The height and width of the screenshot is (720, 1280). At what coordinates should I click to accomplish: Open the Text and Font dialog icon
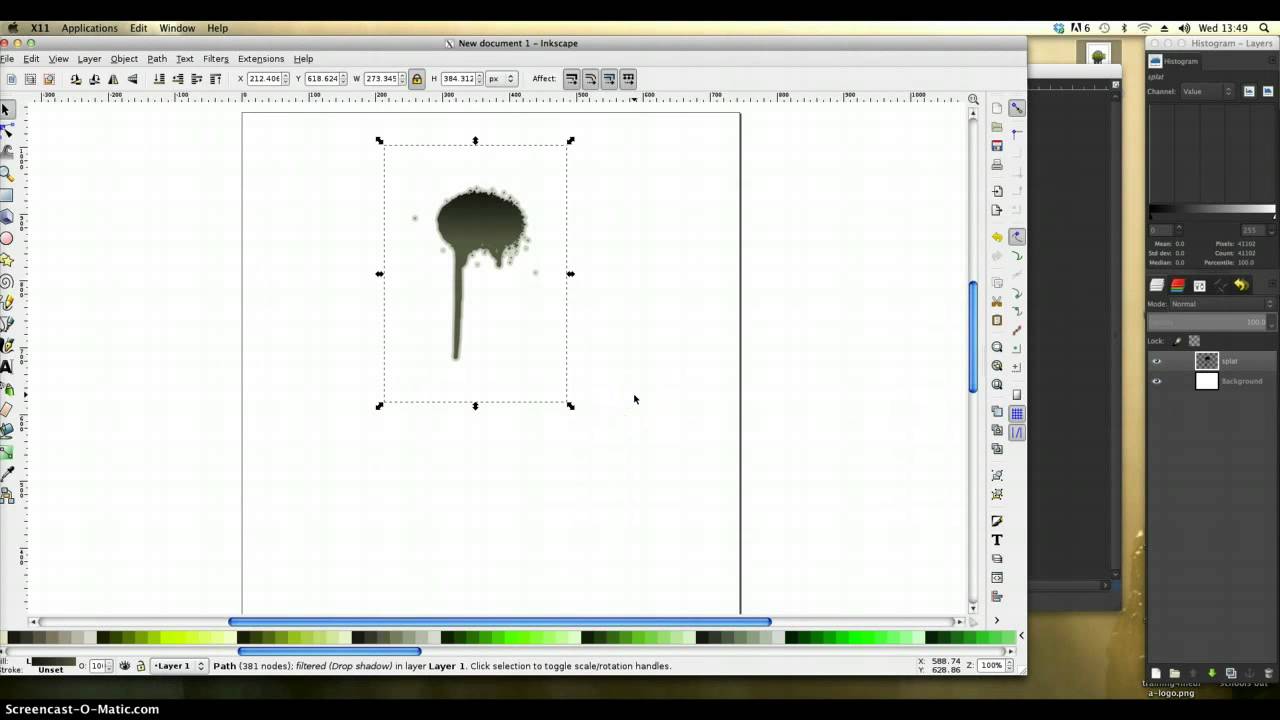(997, 540)
